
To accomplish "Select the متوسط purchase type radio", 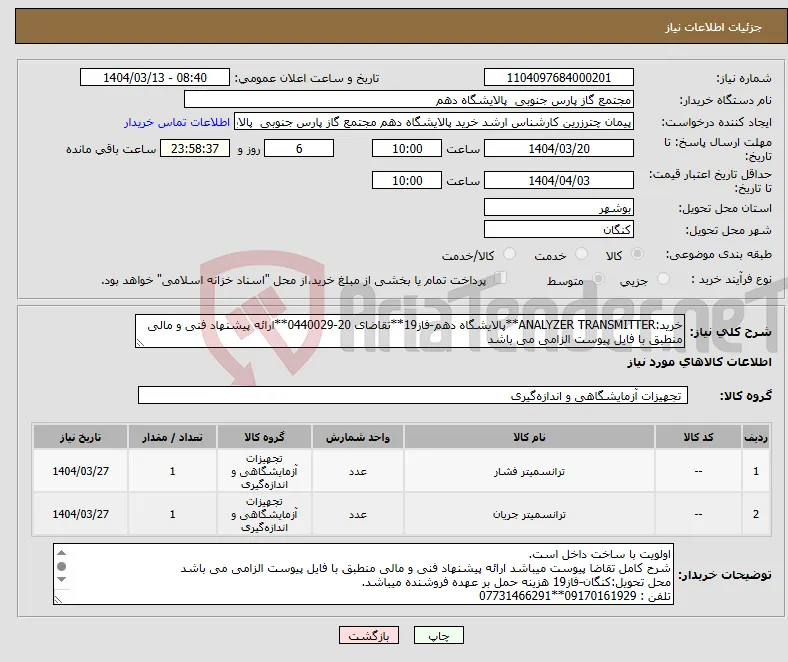I will pyautogui.click(x=598, y=278).
